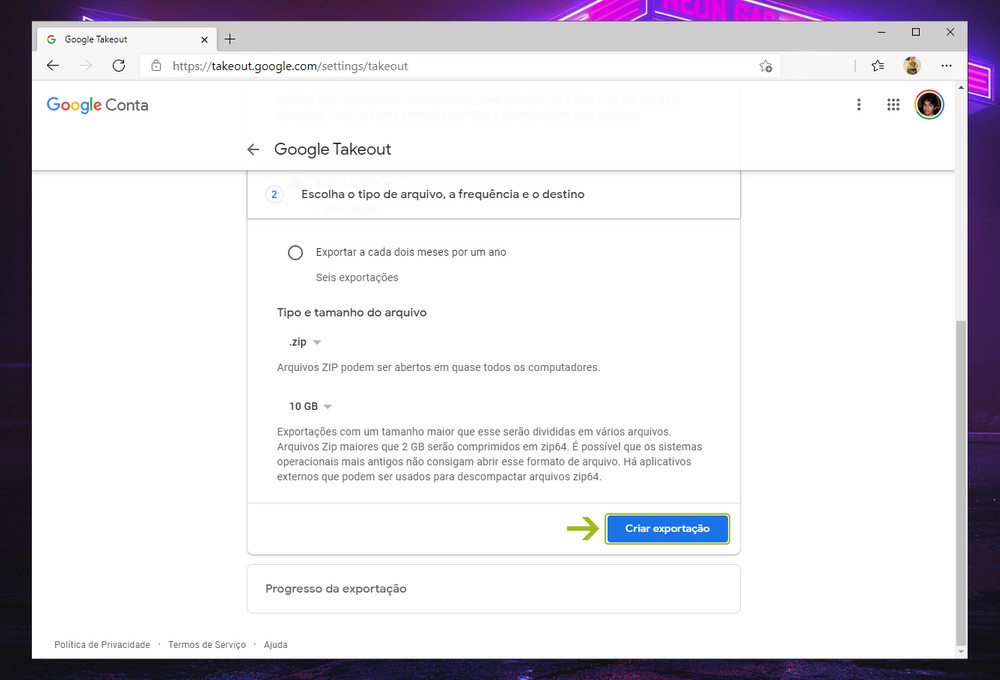
Task: Open the 'Termos de Serviço' link
Action: [207, 645]
